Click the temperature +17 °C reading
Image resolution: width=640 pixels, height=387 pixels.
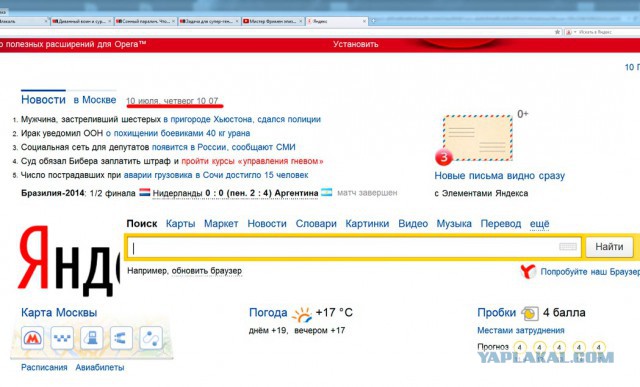tap(334, 313)
